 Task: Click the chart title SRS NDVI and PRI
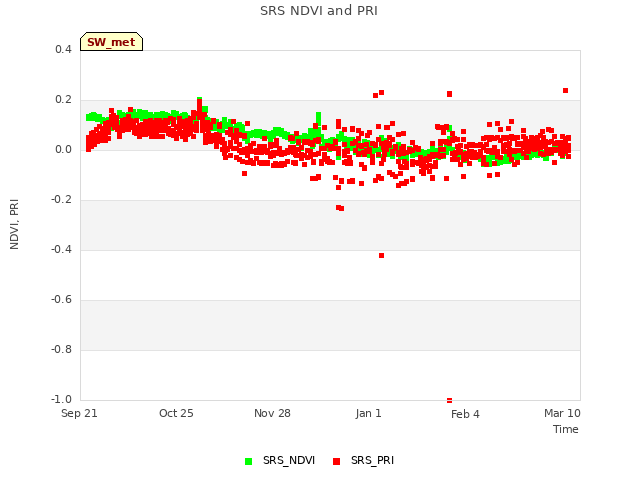(319, 10)
